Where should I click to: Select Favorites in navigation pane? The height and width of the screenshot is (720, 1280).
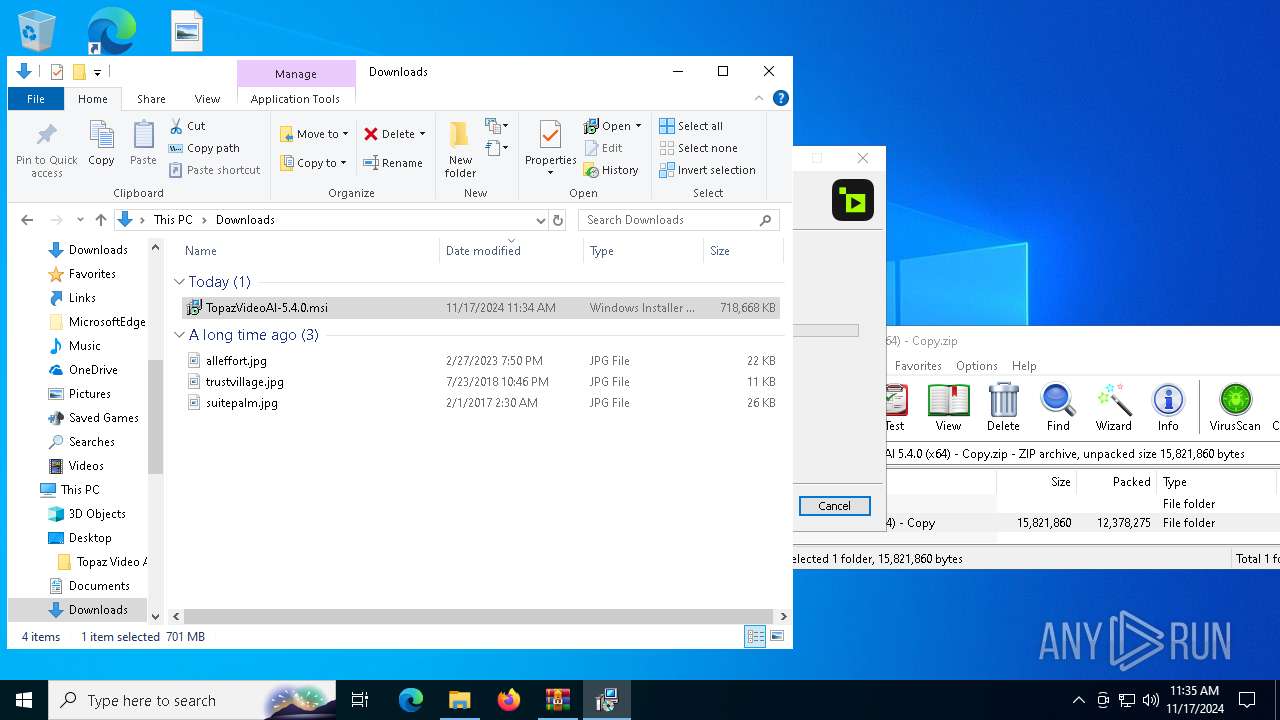pyautogui.click(x=92, y=274)
